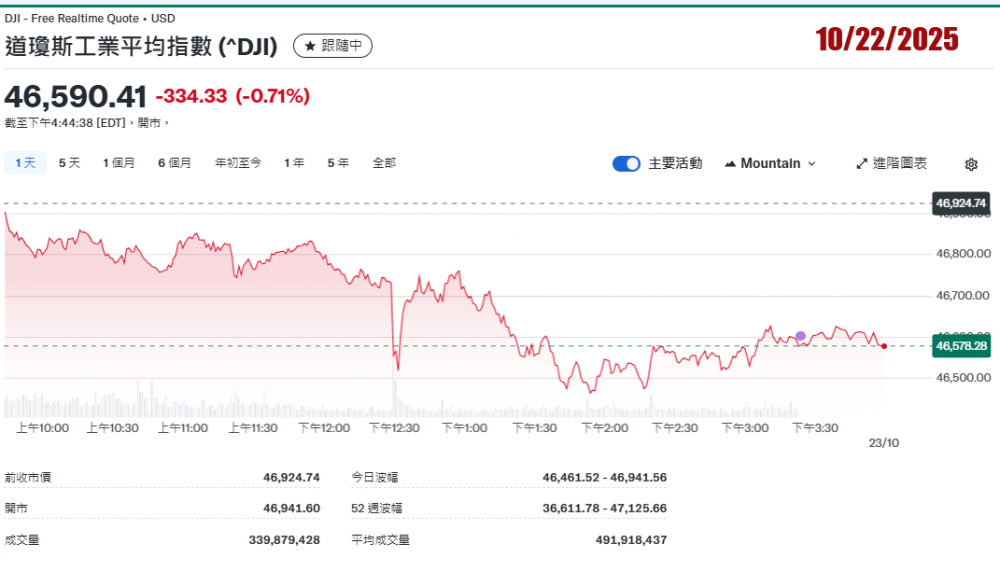
Task: Select the 全部 time range
Action: pyautogui.click(x=384, y=163)
